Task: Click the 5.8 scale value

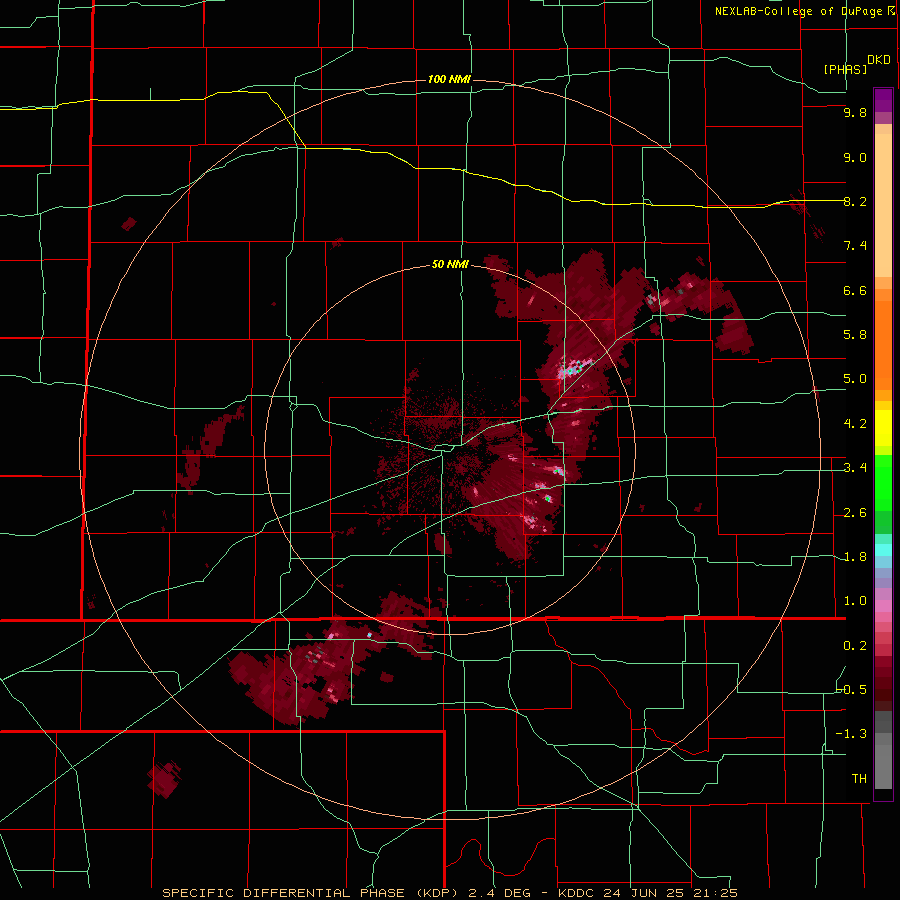Action: tap(855, 335)
